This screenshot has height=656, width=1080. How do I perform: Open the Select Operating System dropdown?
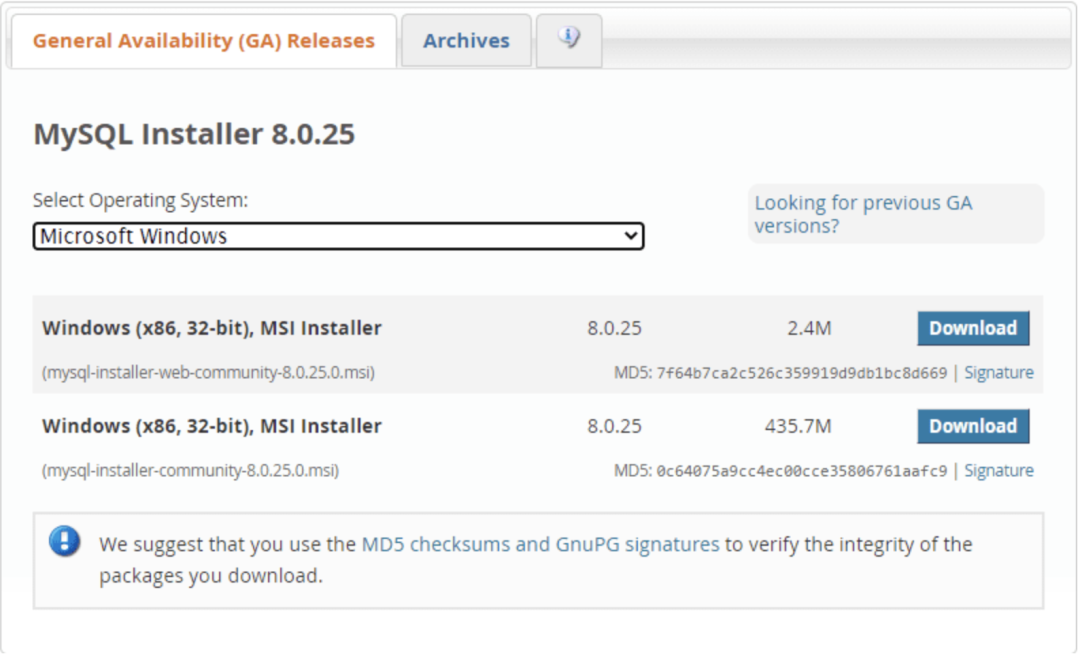pos(338,236)
